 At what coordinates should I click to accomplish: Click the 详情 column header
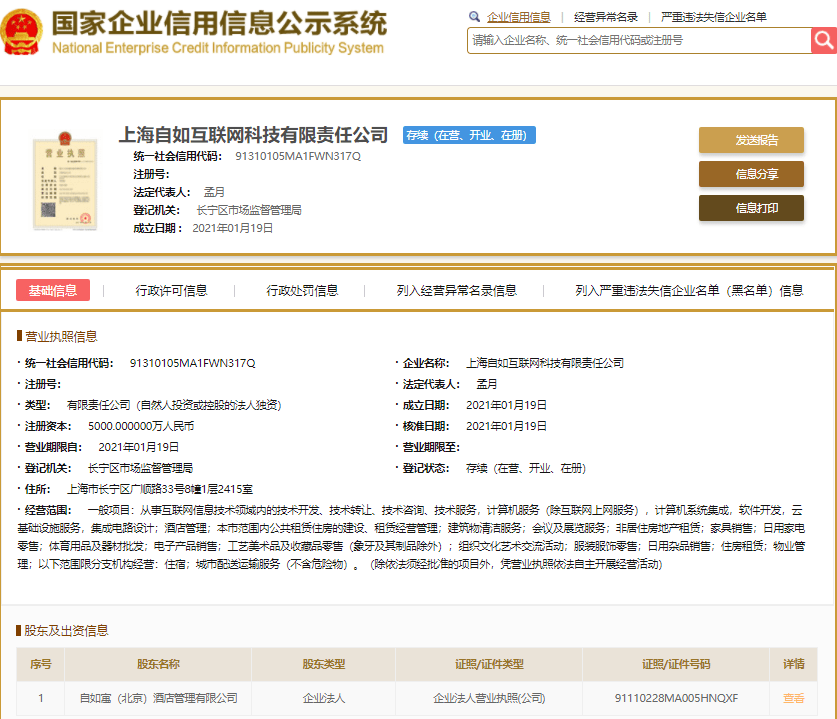(x=793, y=664)
